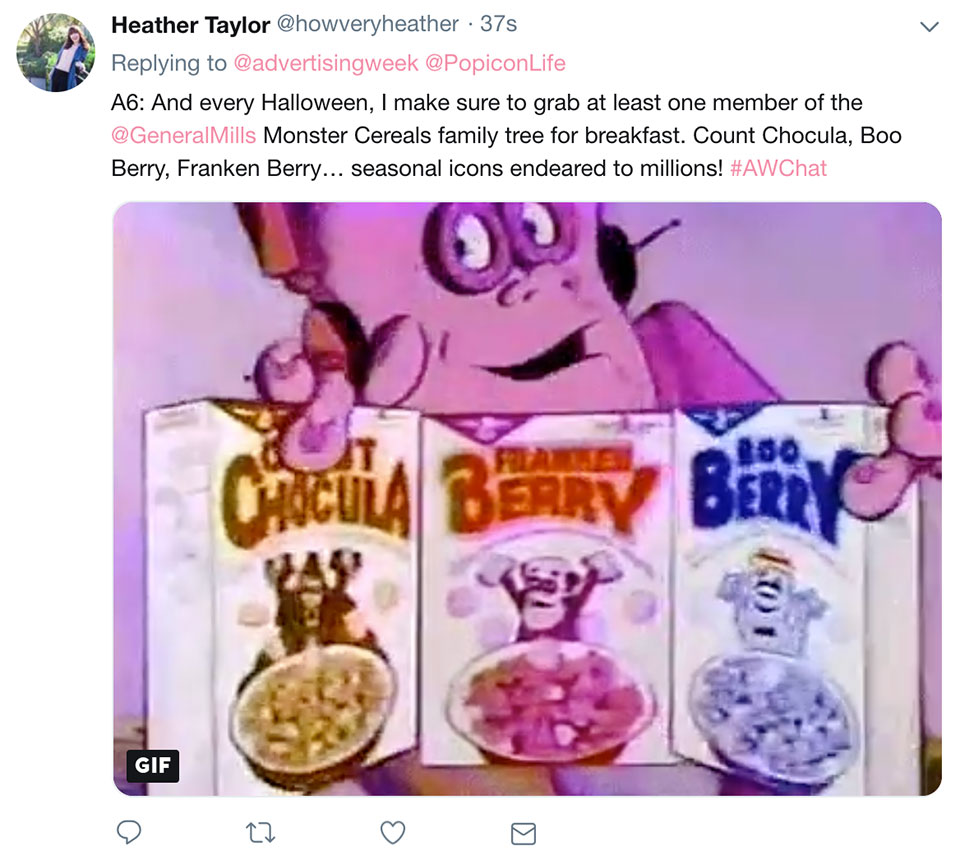Click the @howveryheather handle
The height and width of the screenshot is (860, 960).
(x=367, y=24)
